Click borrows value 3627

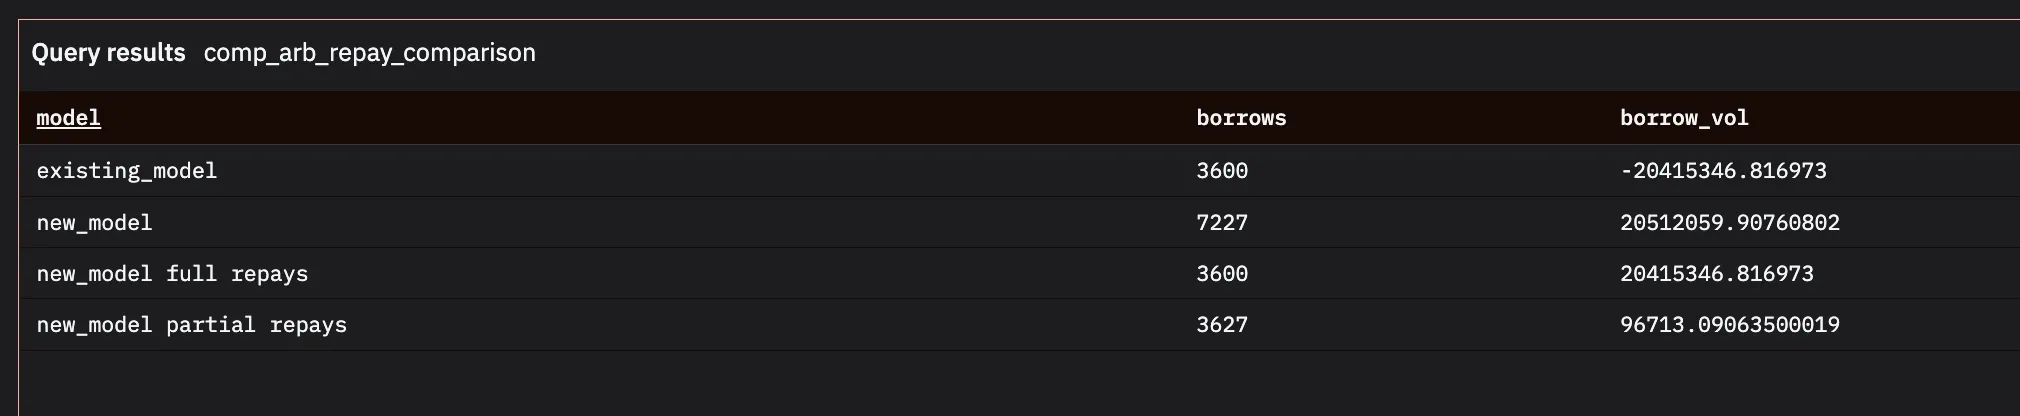[1222, 325]
